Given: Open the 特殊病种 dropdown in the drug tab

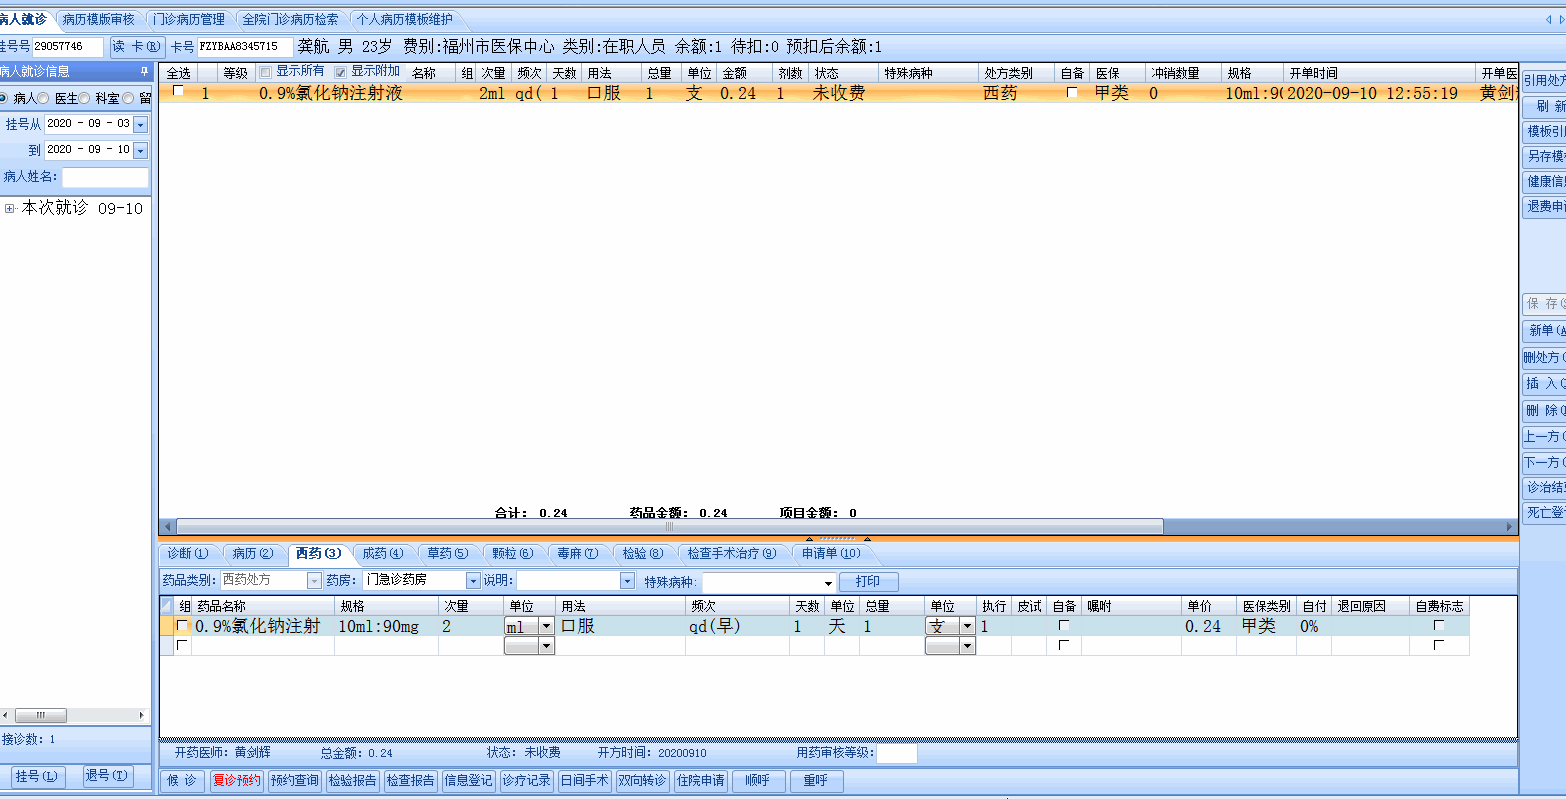Looking at the screenshot, I should (829, 582).
